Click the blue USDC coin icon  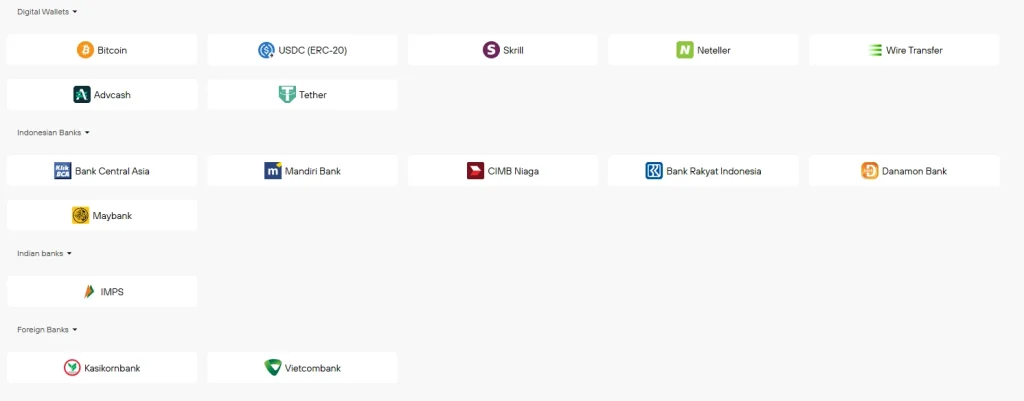click(x=266, y=50)
